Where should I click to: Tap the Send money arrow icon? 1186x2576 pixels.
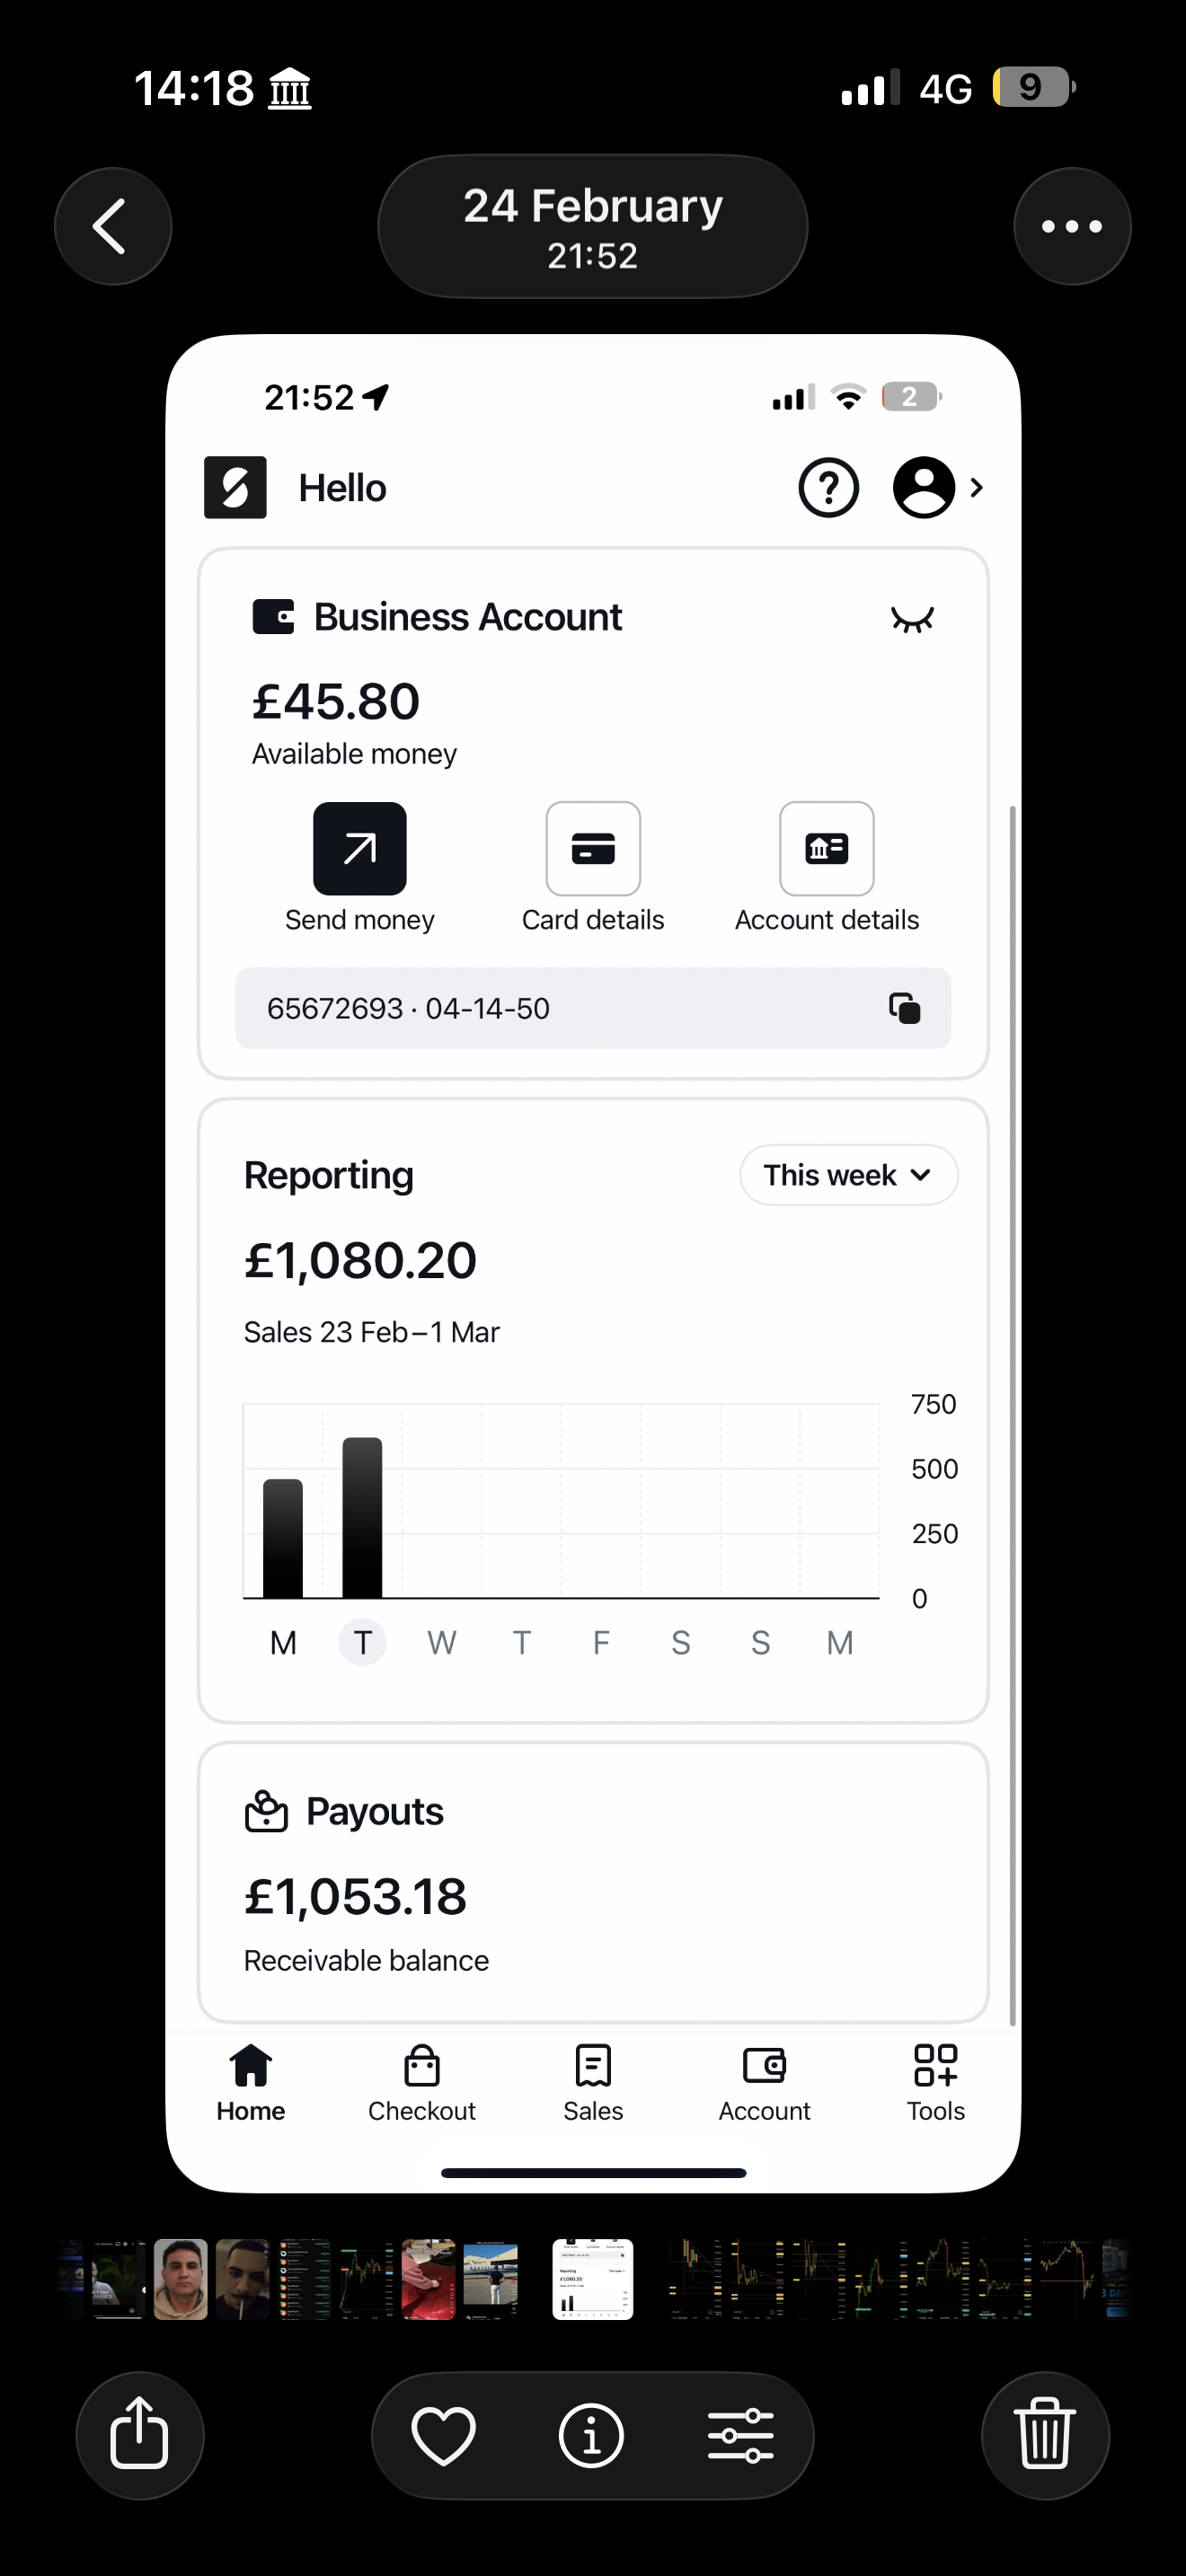tap(359, 848)
